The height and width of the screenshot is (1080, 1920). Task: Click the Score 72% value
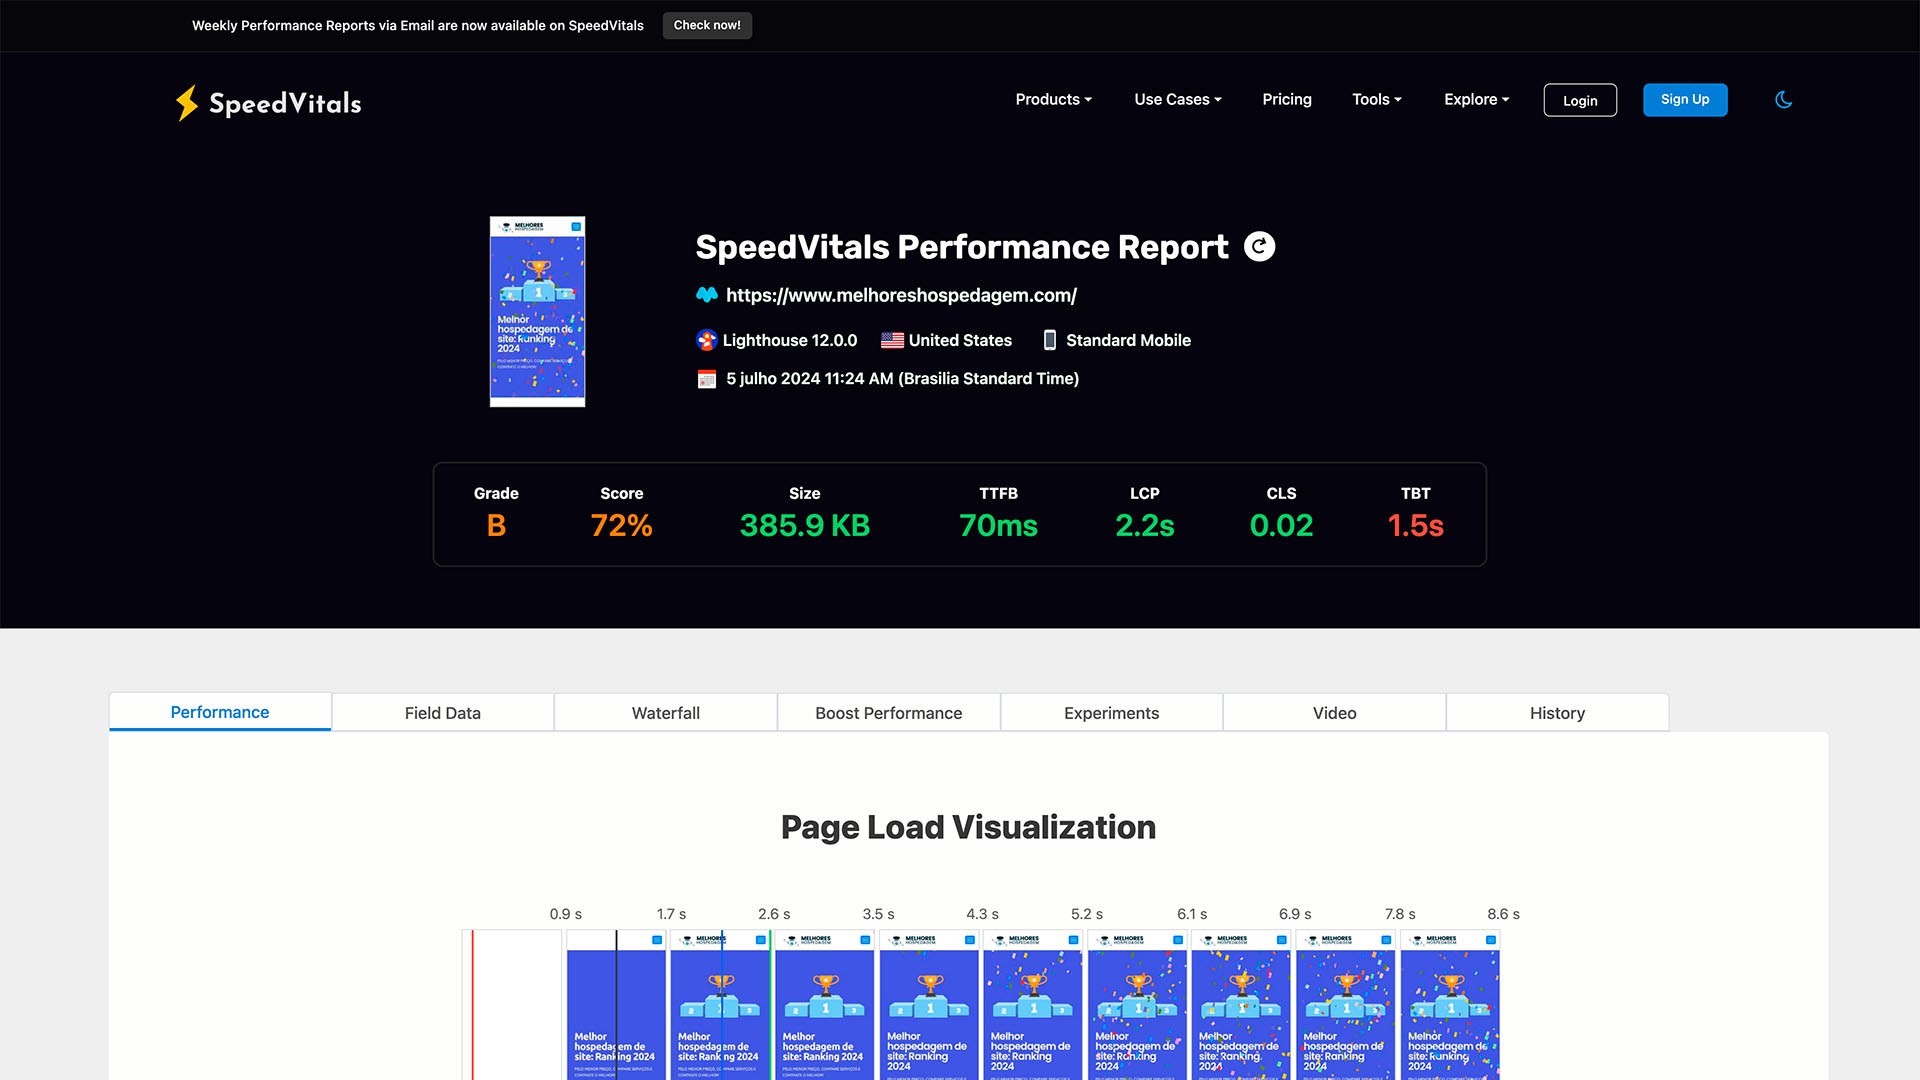[621, 526]
